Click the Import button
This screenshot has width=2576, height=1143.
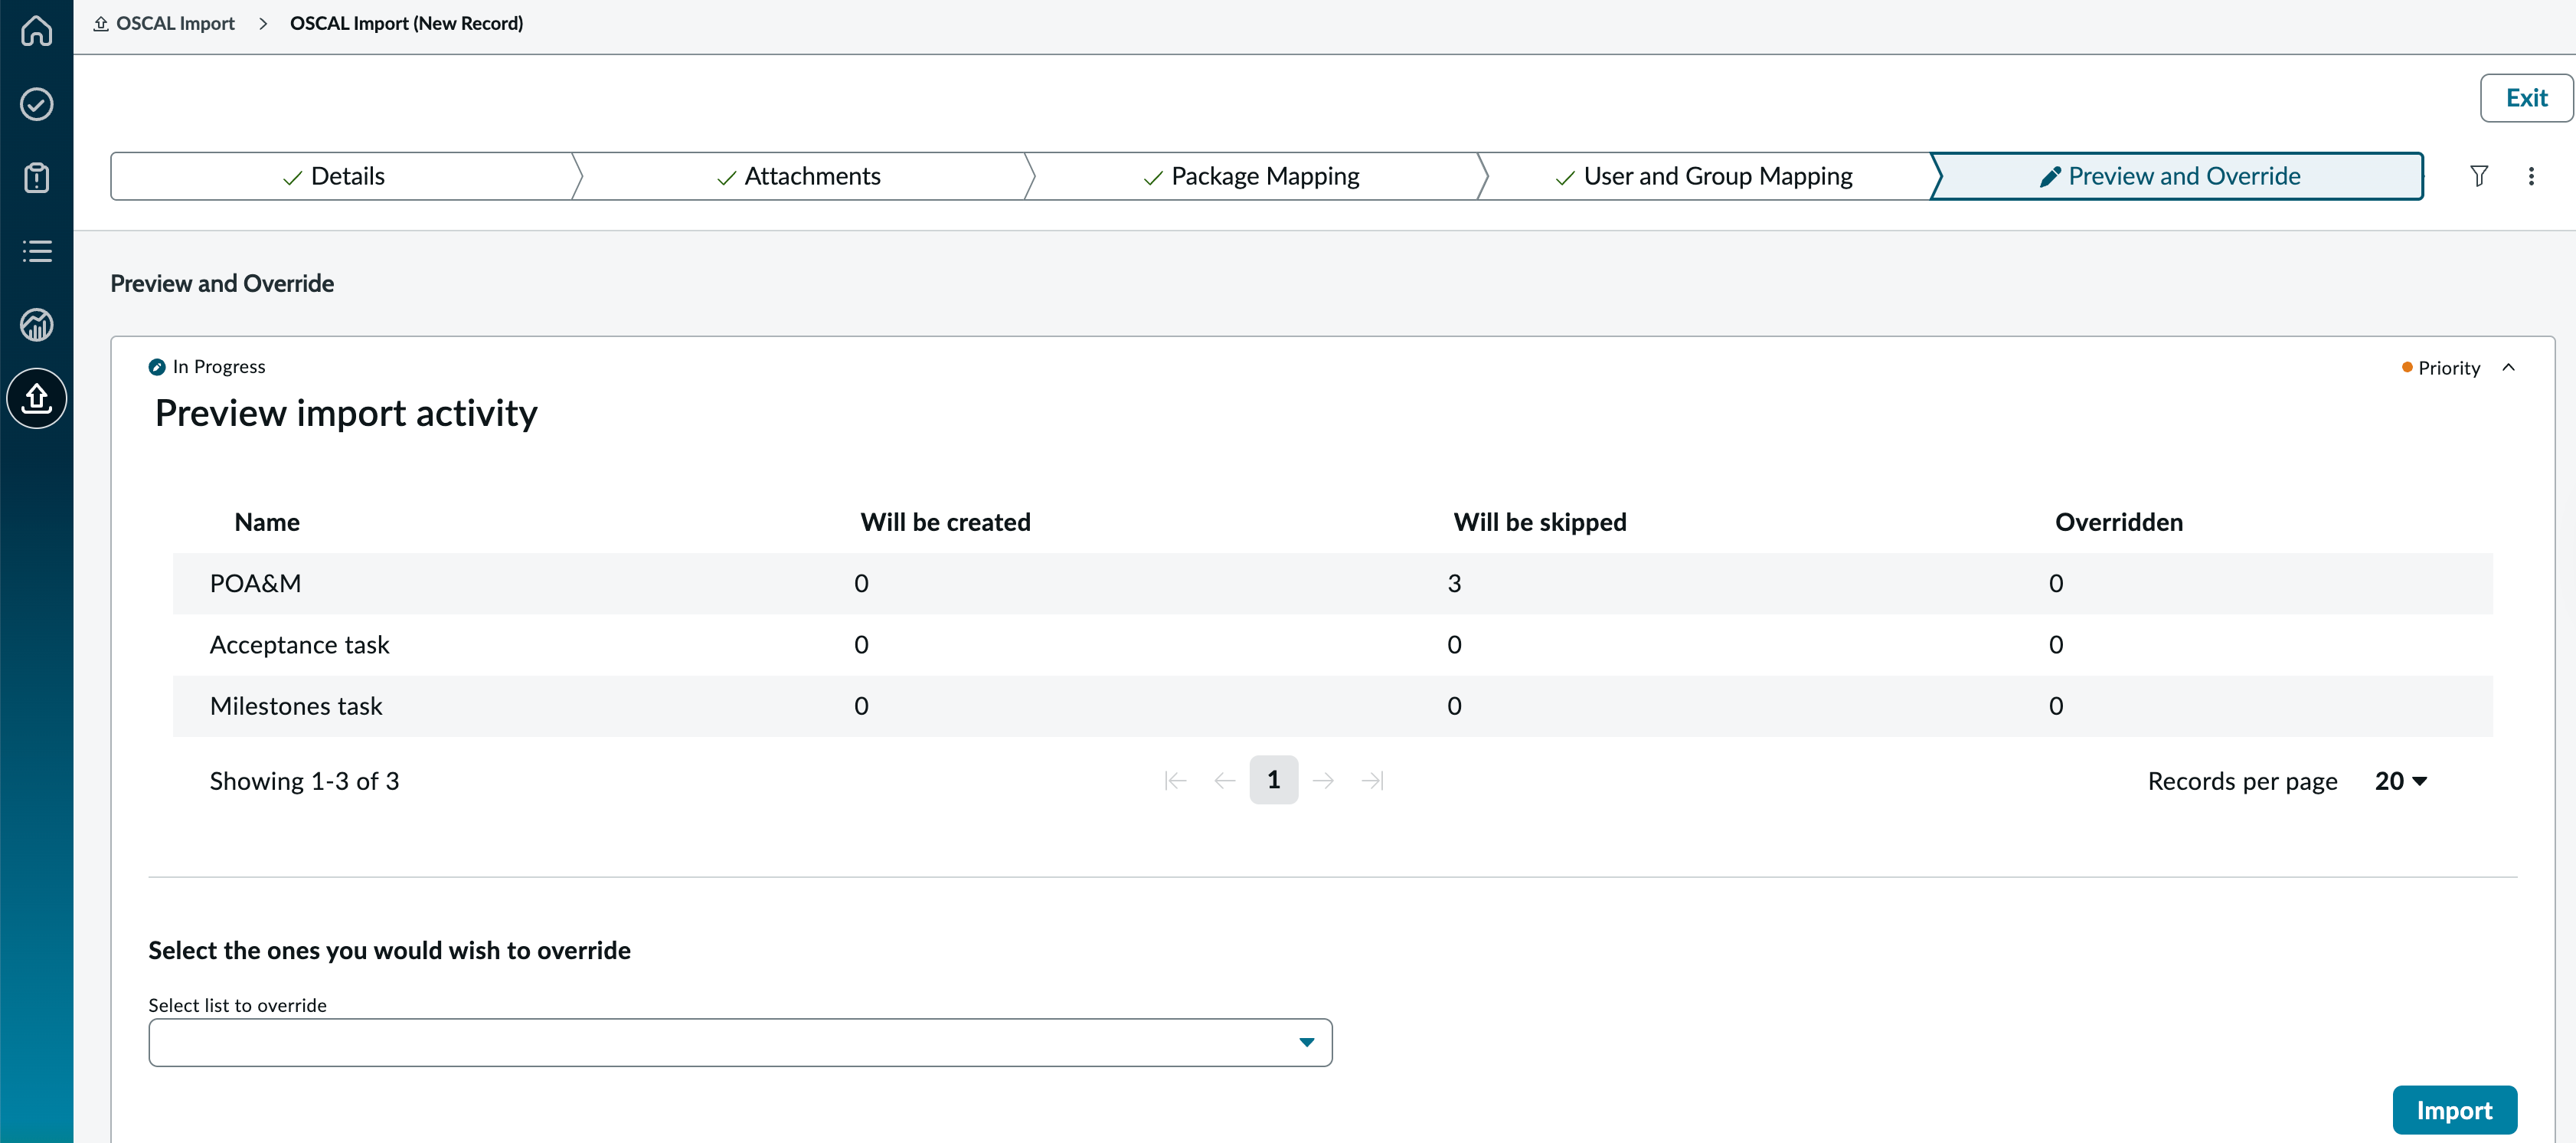(2454, 1110)
